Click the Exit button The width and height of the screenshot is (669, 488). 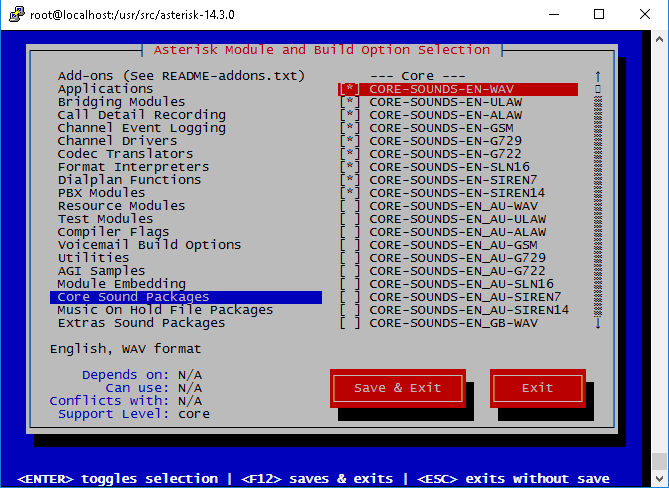pyautogui.click(x=537, y=388)
